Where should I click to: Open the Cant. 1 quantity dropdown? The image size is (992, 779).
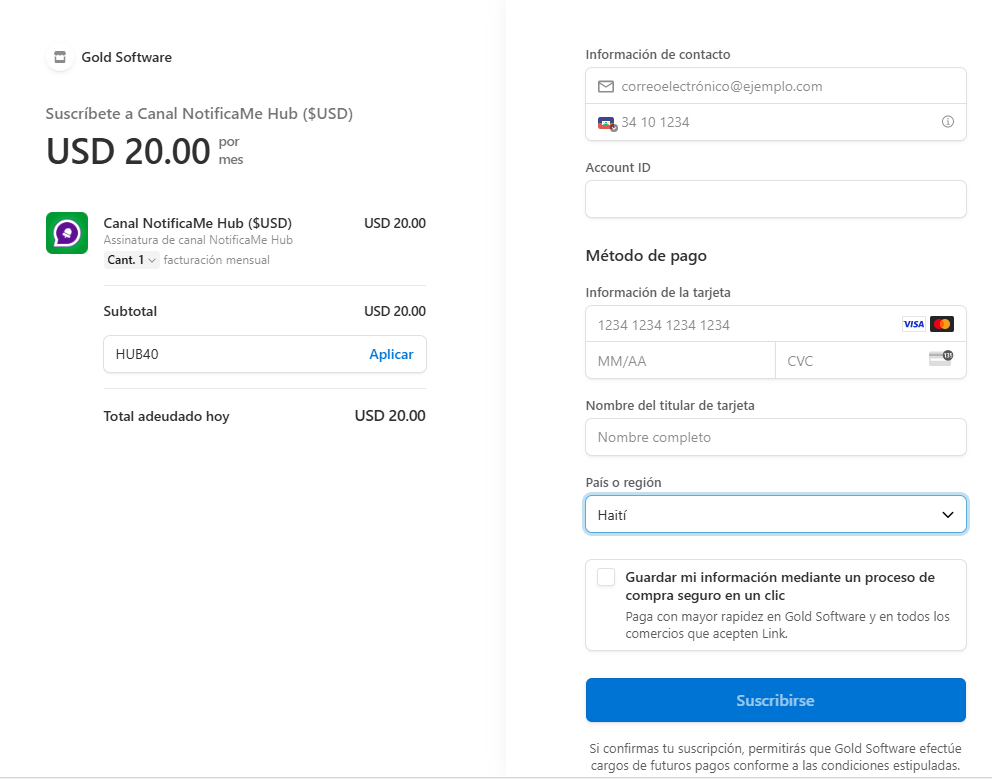[x=131, y=259]
